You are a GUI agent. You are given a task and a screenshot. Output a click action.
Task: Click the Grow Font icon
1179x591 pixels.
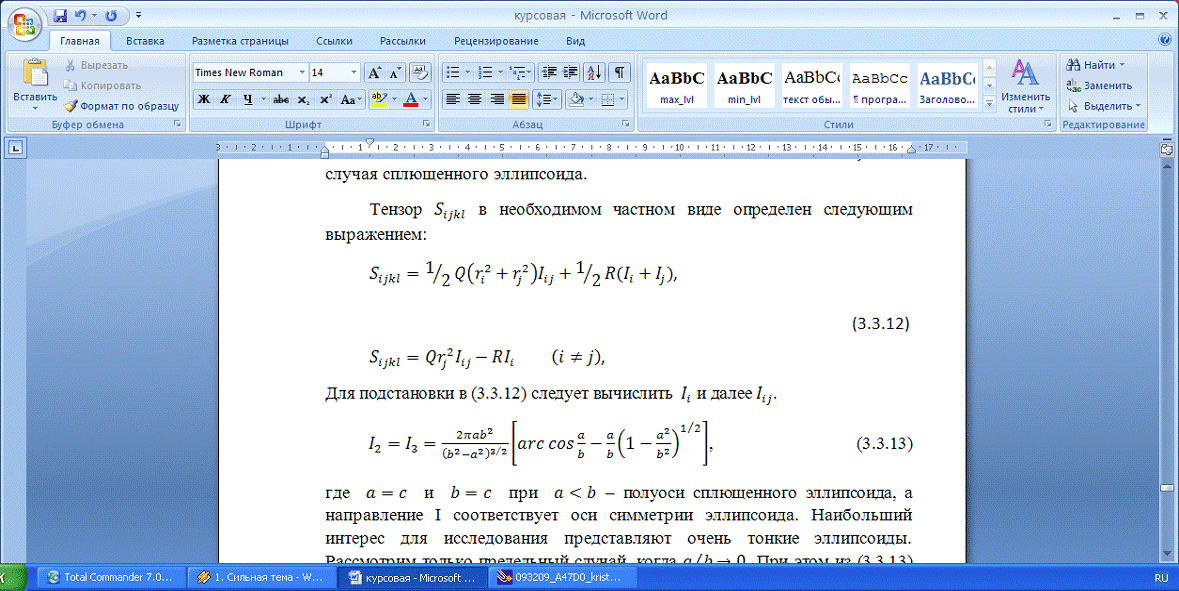click(x=374, y=73)
